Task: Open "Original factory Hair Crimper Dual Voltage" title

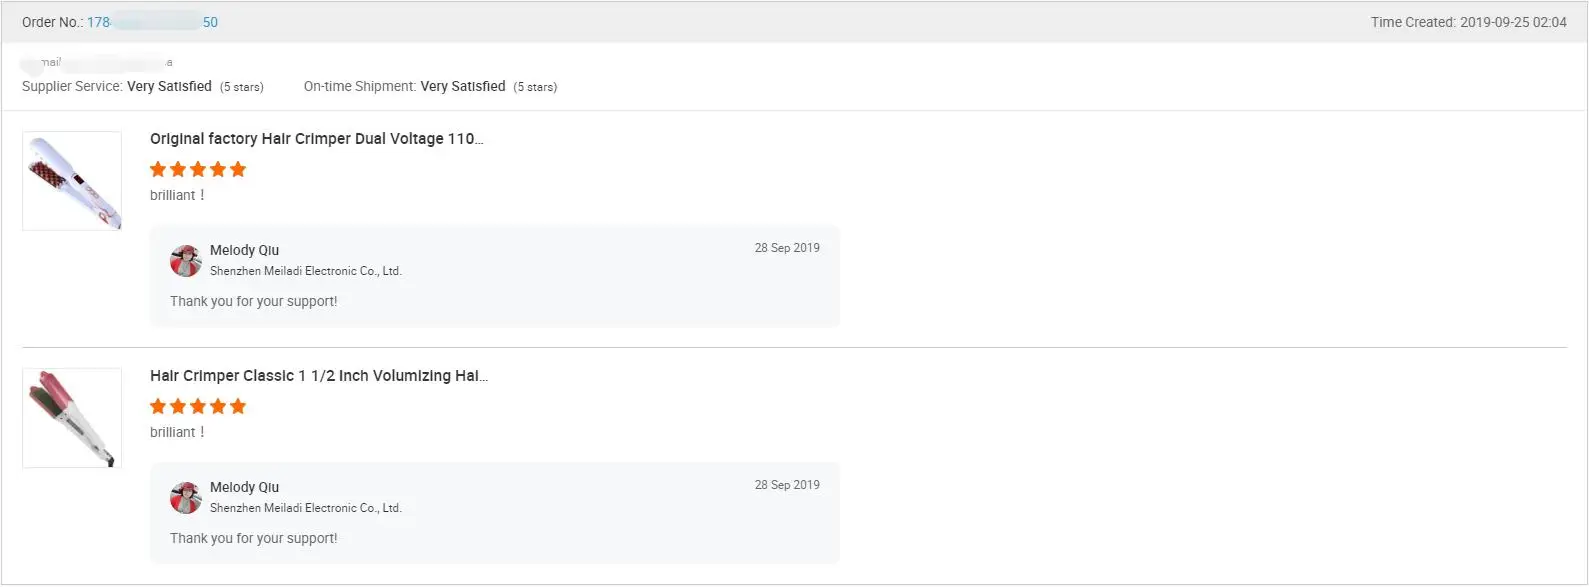Action: point(316,139)
